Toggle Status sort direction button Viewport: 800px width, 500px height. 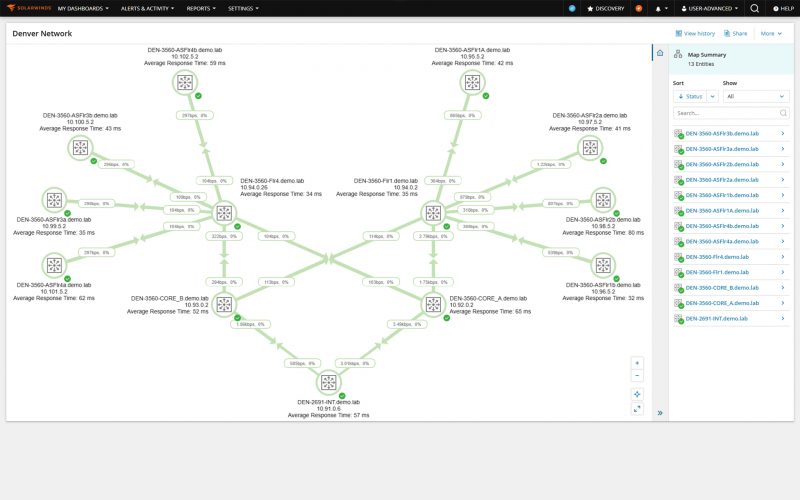tap(690, 96)
